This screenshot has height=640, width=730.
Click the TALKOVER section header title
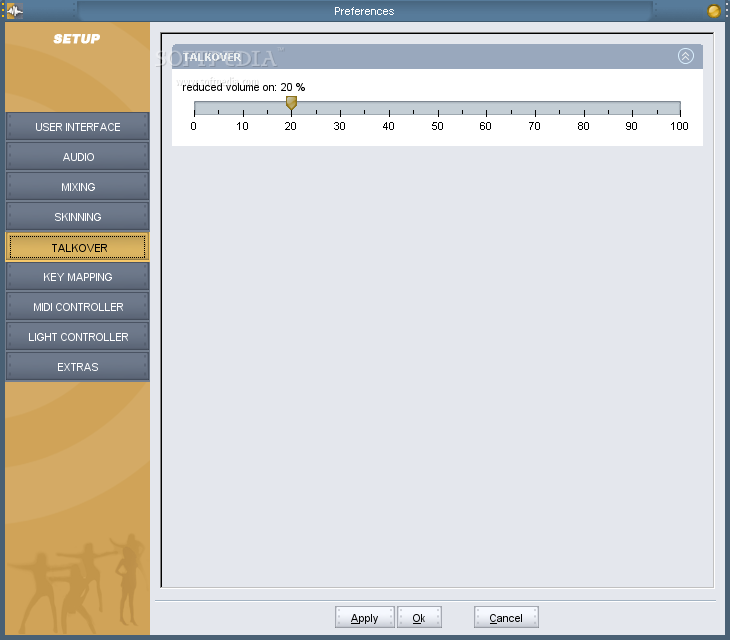(212, 57)
